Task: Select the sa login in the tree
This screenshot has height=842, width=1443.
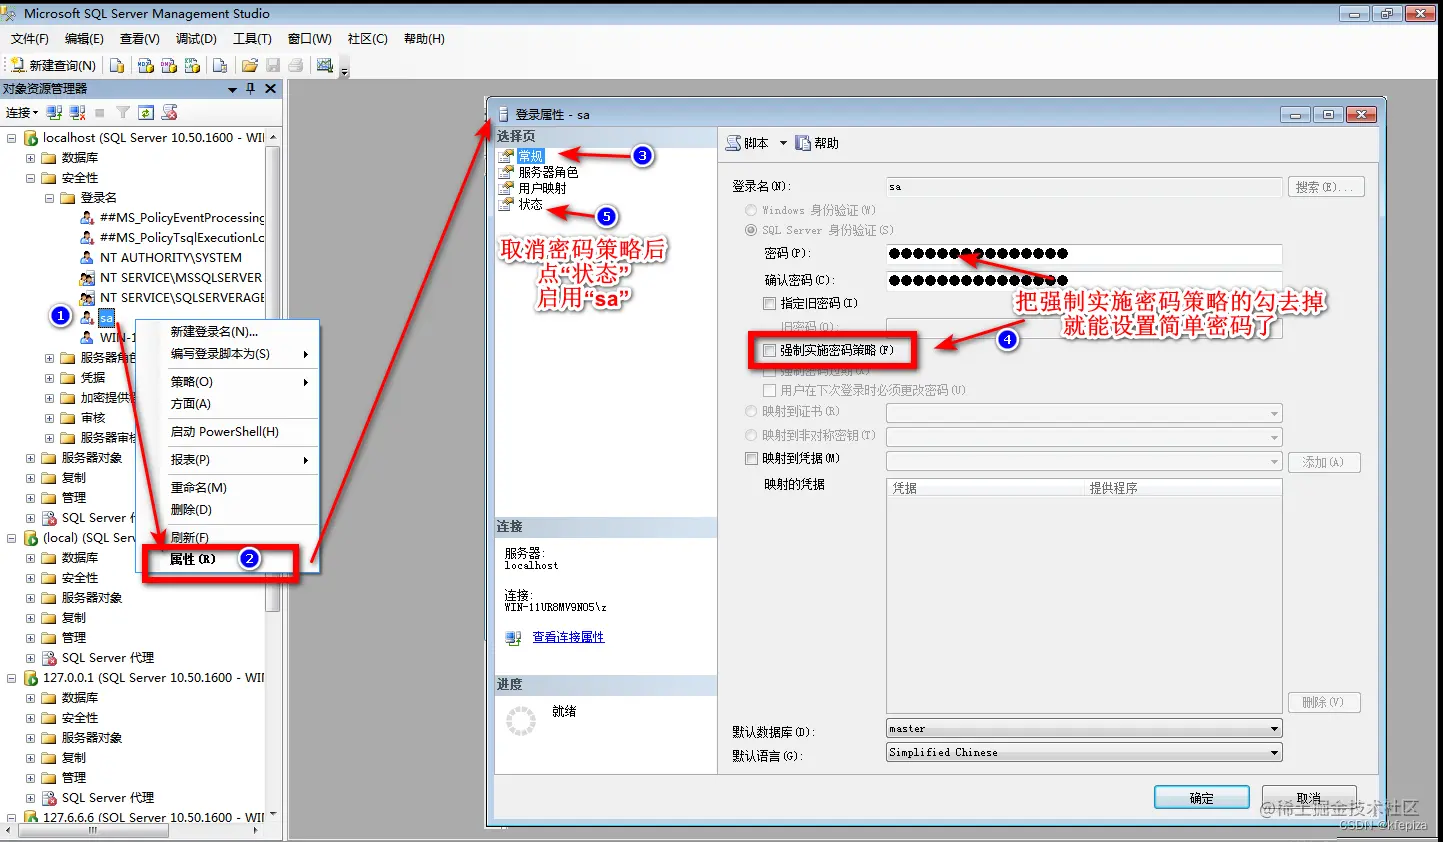Action: pyautogui.click(x=106, y=318)
